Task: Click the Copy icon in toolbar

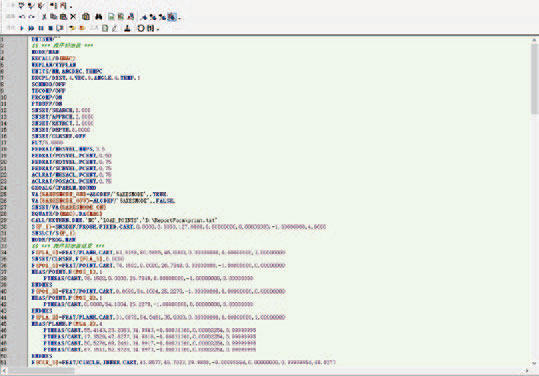Action: coord(54,16)
